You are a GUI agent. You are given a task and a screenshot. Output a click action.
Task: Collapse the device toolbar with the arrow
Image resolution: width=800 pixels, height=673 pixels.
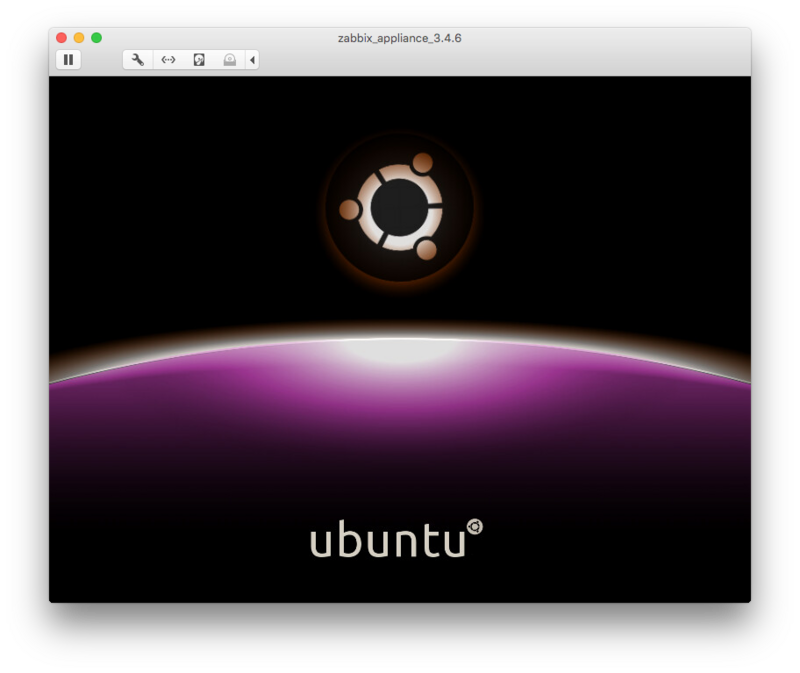[x=252, y=60]
